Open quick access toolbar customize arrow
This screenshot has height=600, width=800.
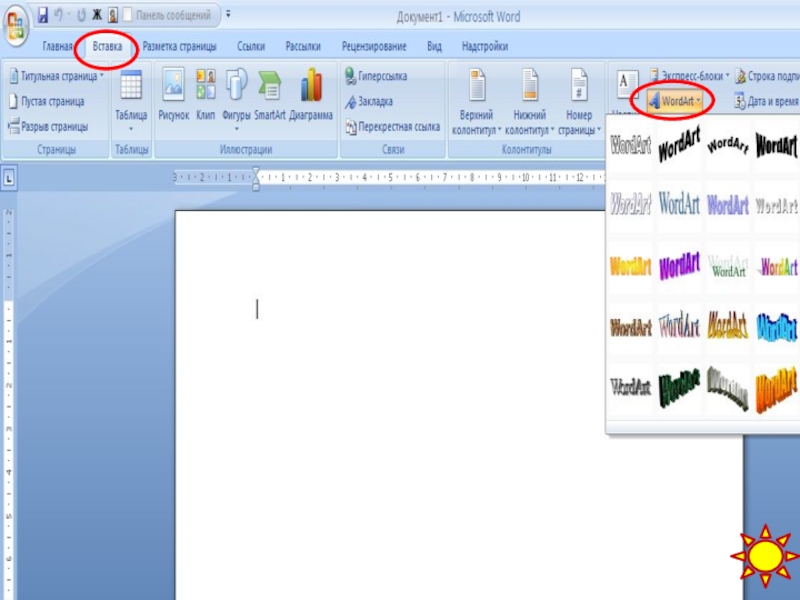[228, 14]
